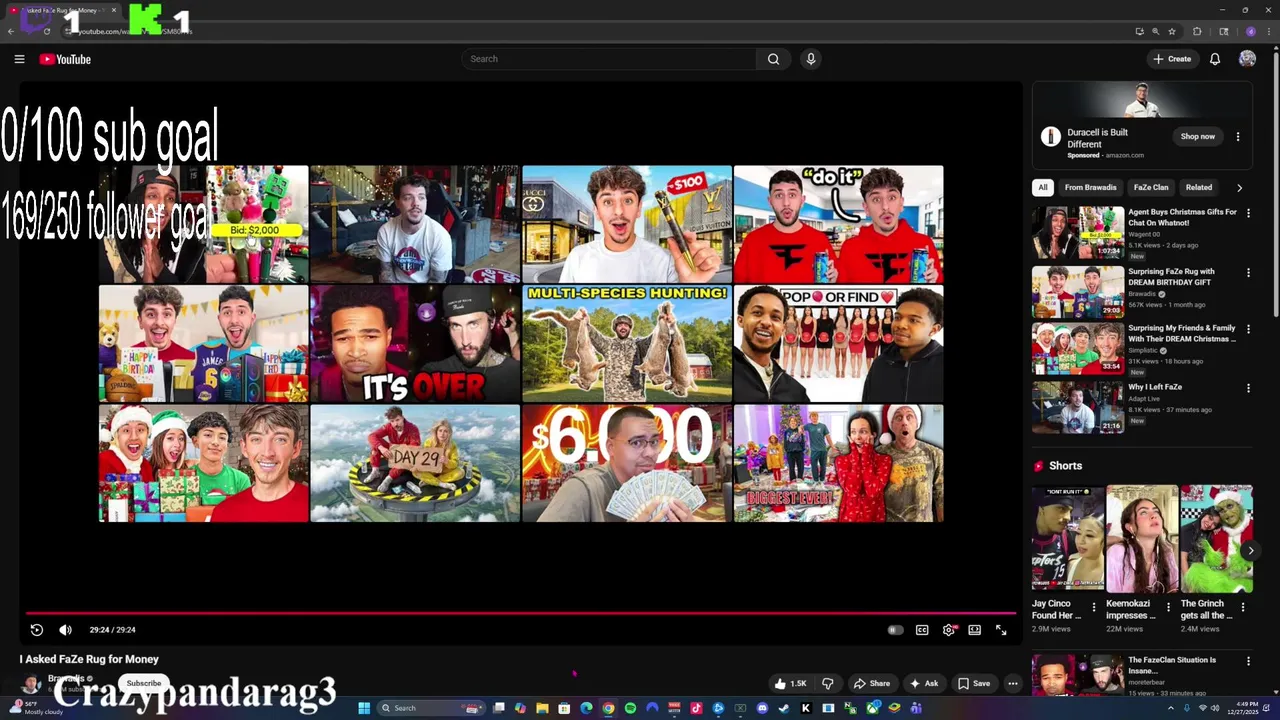Open the Ask button
This screenshot has width=1280, height=720.
click(923, 684)
